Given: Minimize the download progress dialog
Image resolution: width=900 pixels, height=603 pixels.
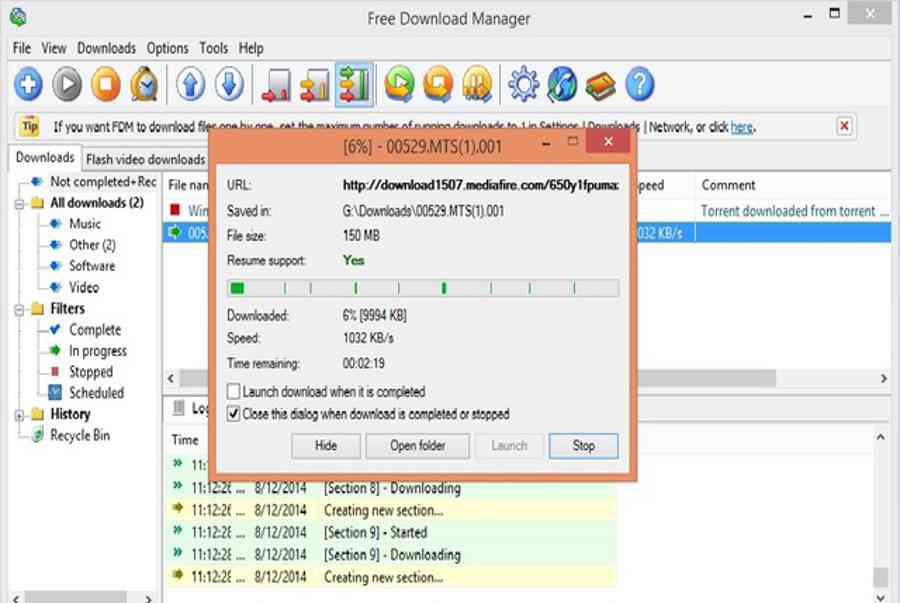Looking at the screenshot, I should tap(546, 142).
